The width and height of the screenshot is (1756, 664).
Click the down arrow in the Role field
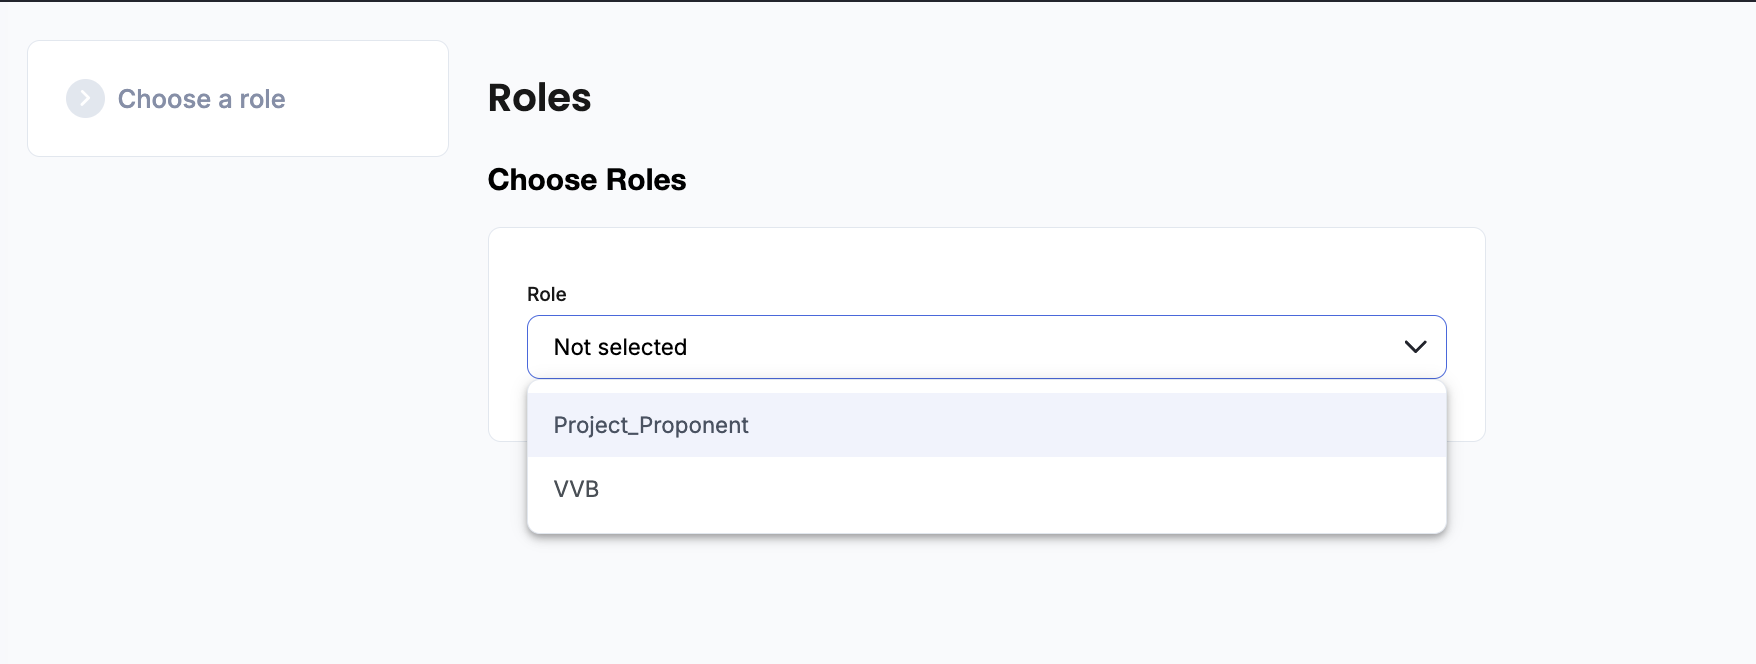1415,347
